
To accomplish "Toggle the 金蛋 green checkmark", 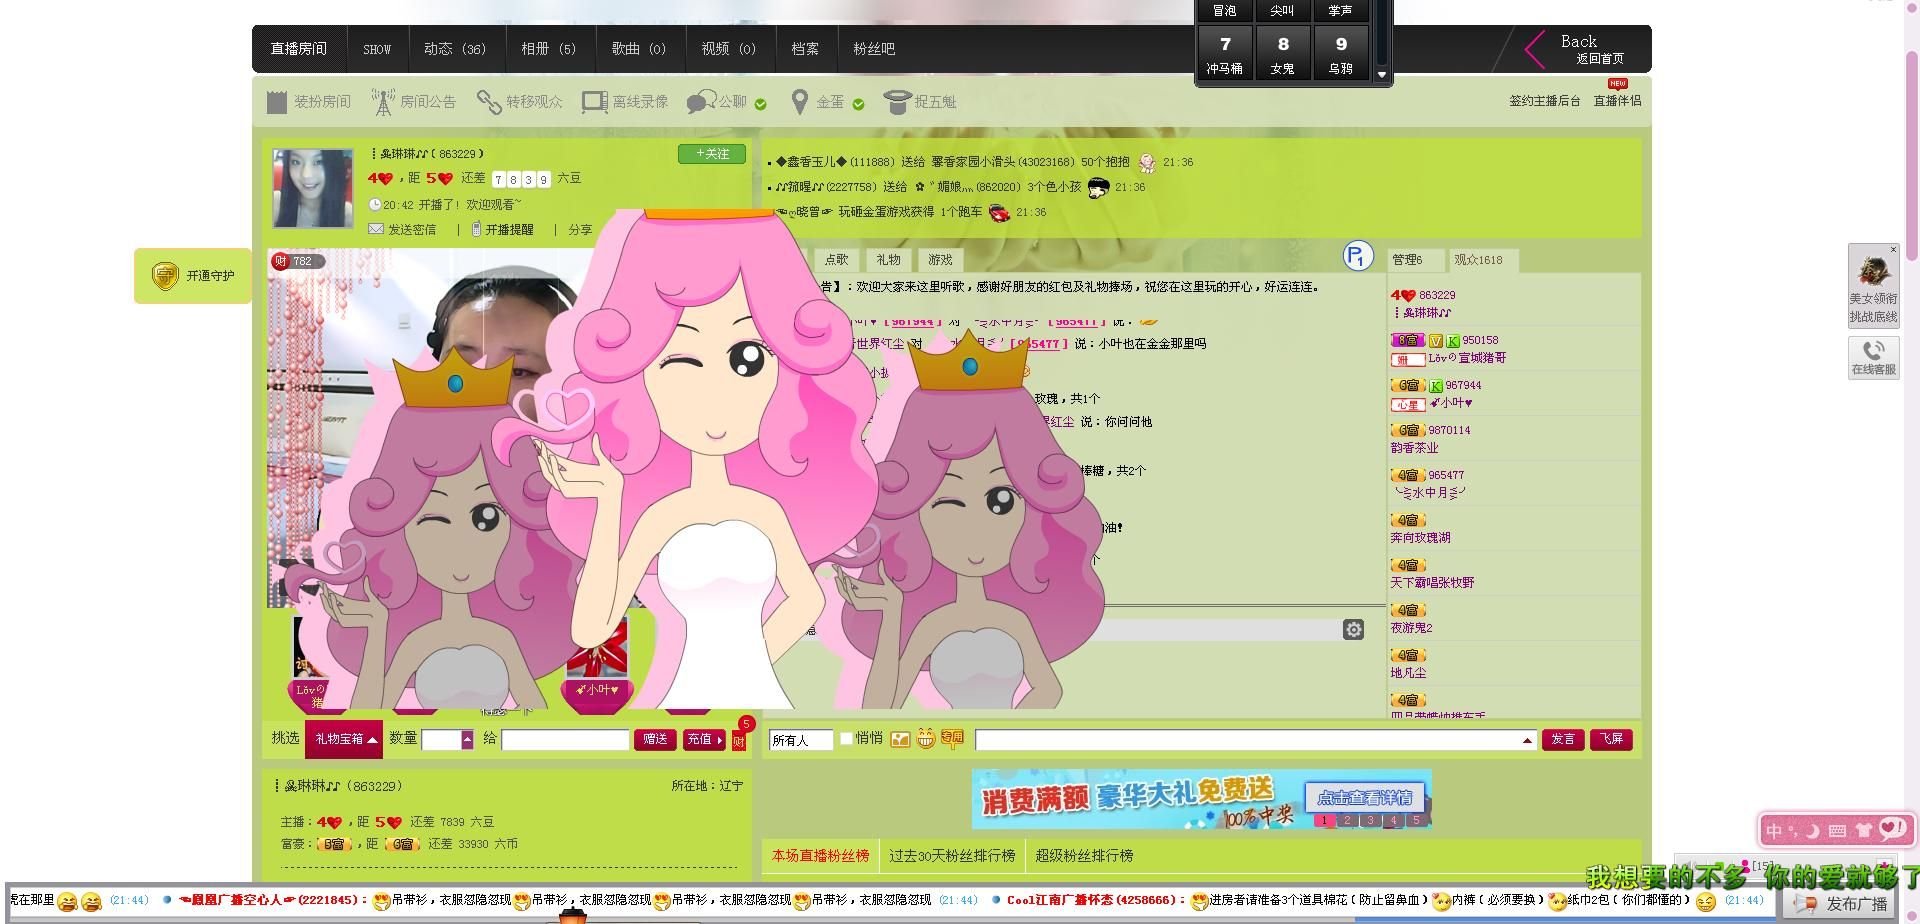I will 858,104.
